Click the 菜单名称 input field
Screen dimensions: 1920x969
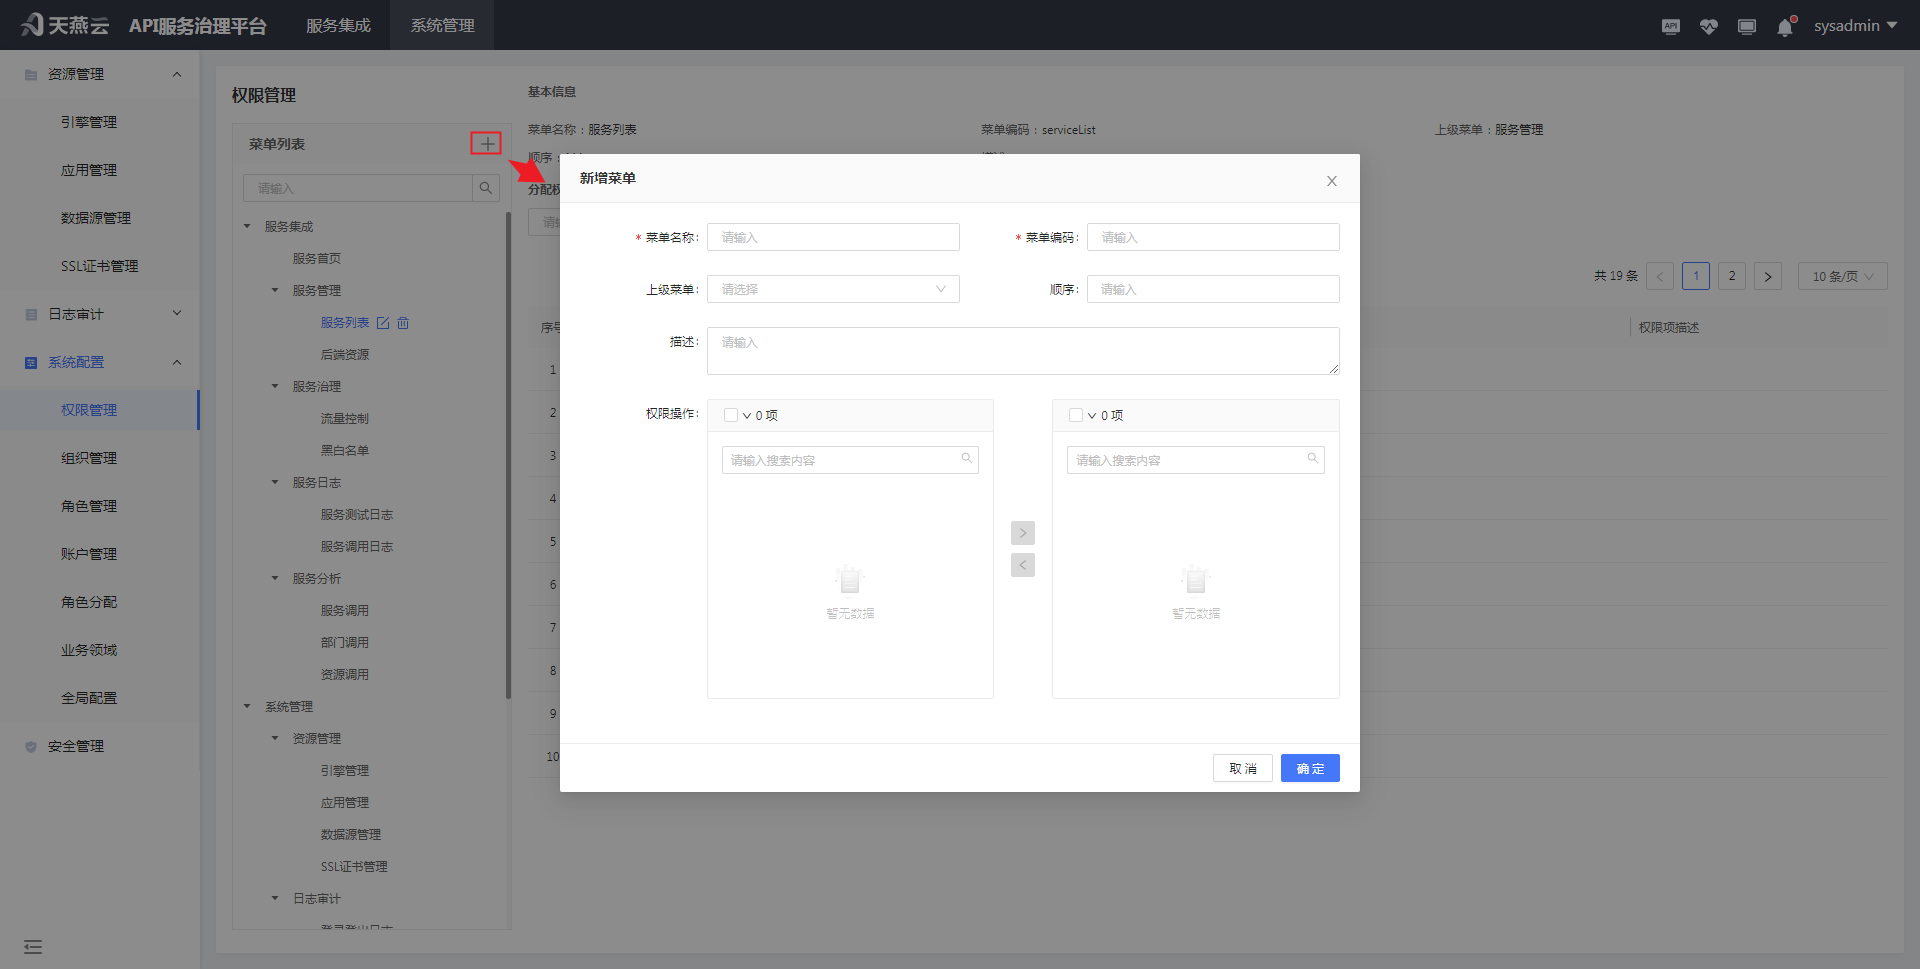833,237
